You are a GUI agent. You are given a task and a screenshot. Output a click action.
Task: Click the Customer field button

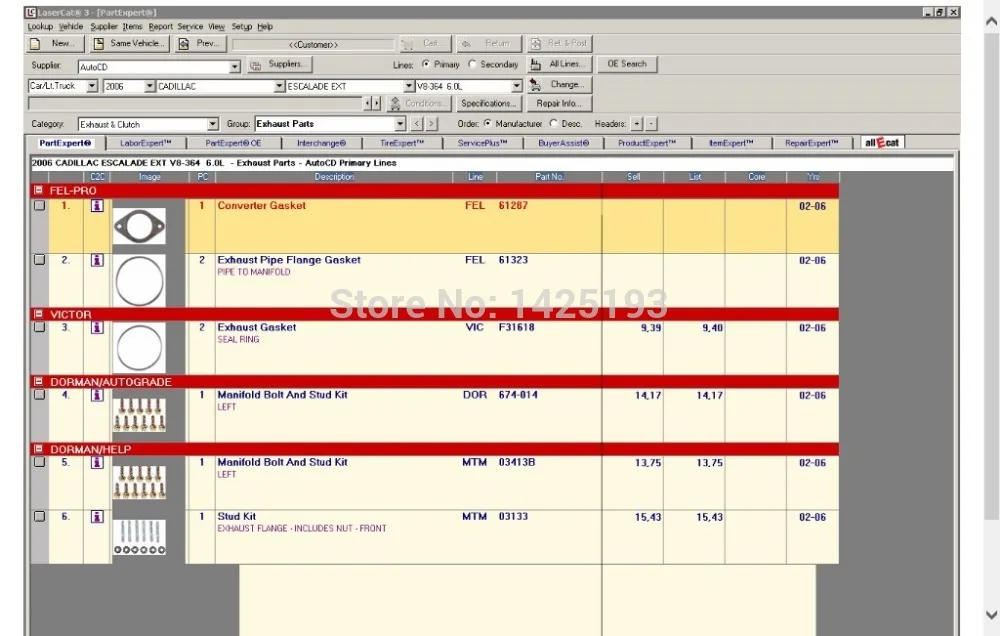(313, 44)
